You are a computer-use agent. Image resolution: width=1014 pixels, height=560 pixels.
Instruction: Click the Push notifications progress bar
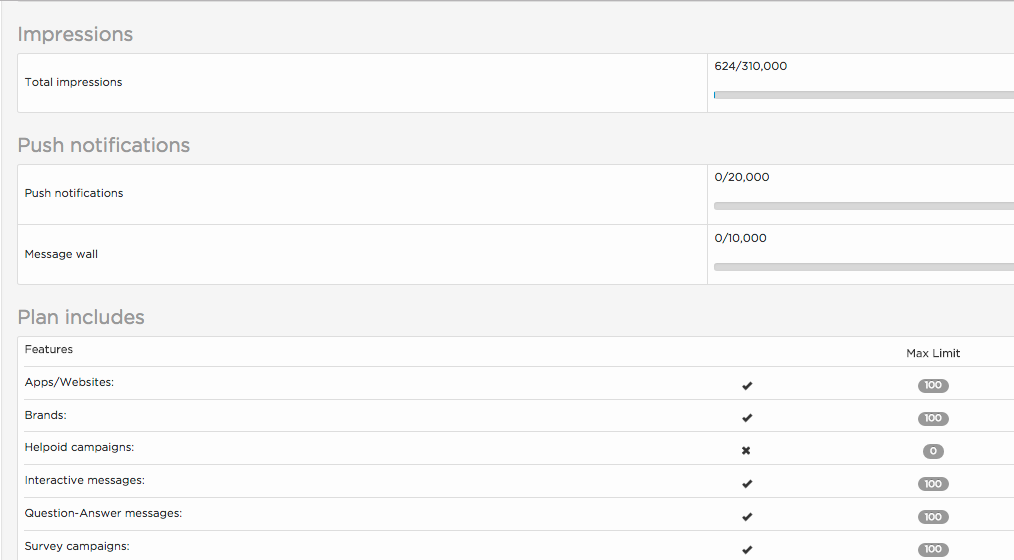[x=864, y=206]
